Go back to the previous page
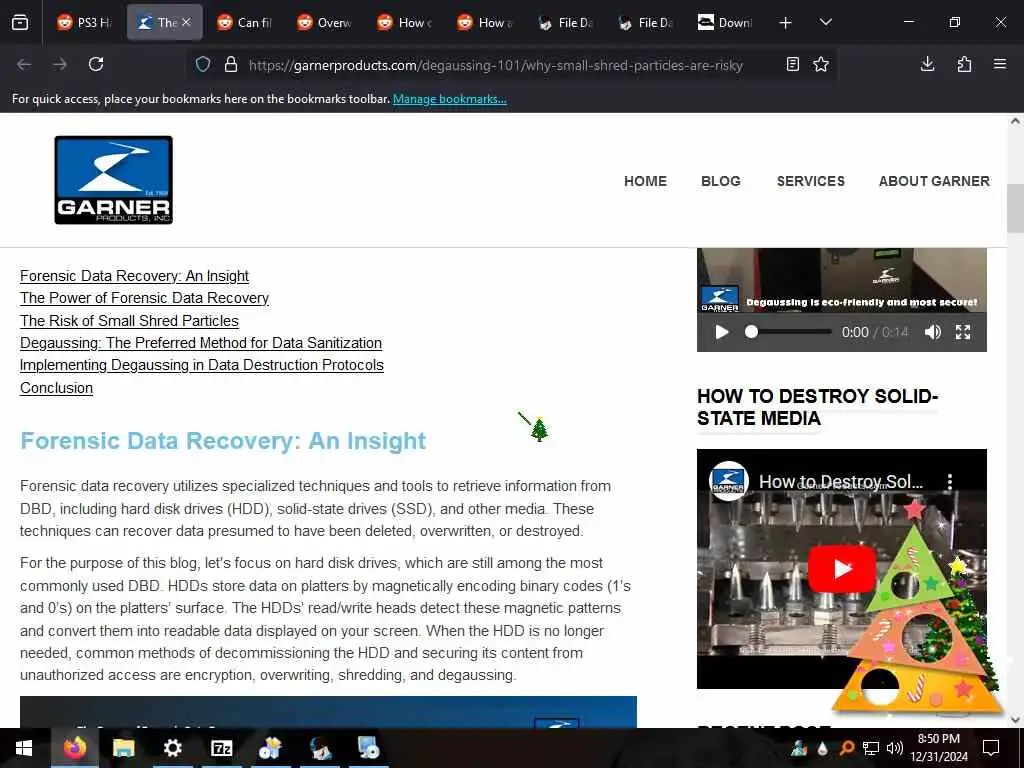1024x768 pixels. coord(24,65)
